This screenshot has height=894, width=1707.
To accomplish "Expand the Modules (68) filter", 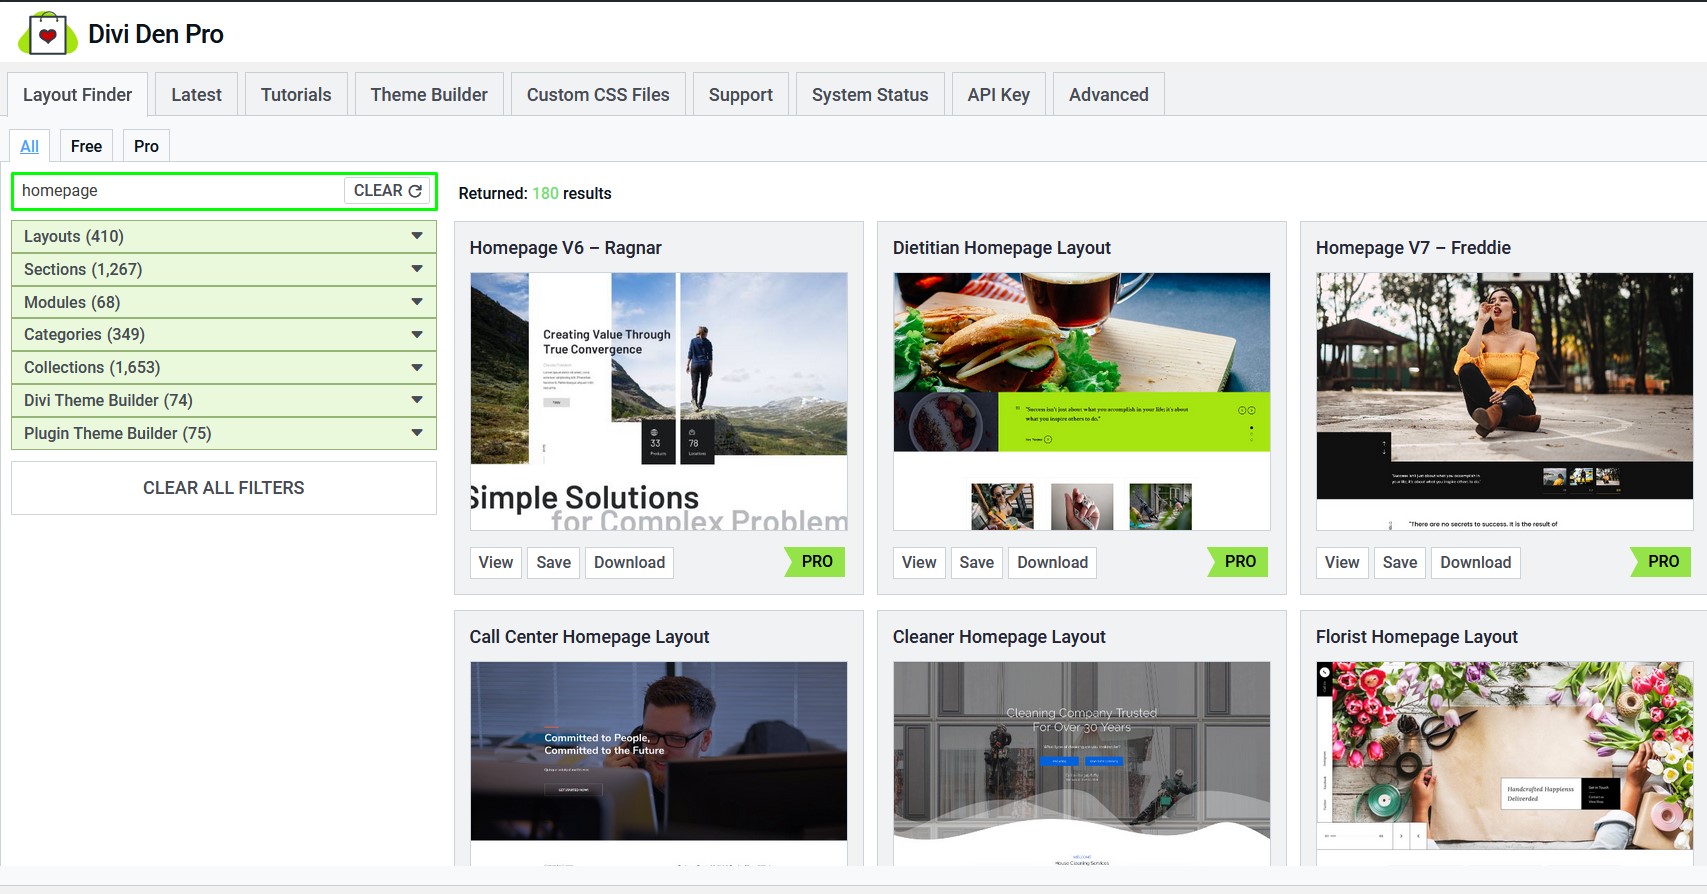I will [x=224, y=302].
